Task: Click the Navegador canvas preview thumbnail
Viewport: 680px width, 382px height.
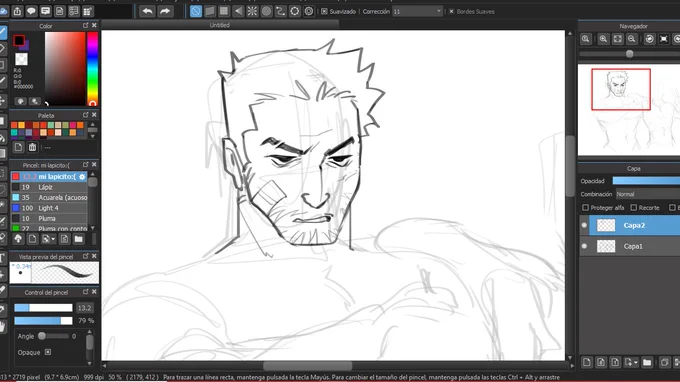Action: point(629,110)
